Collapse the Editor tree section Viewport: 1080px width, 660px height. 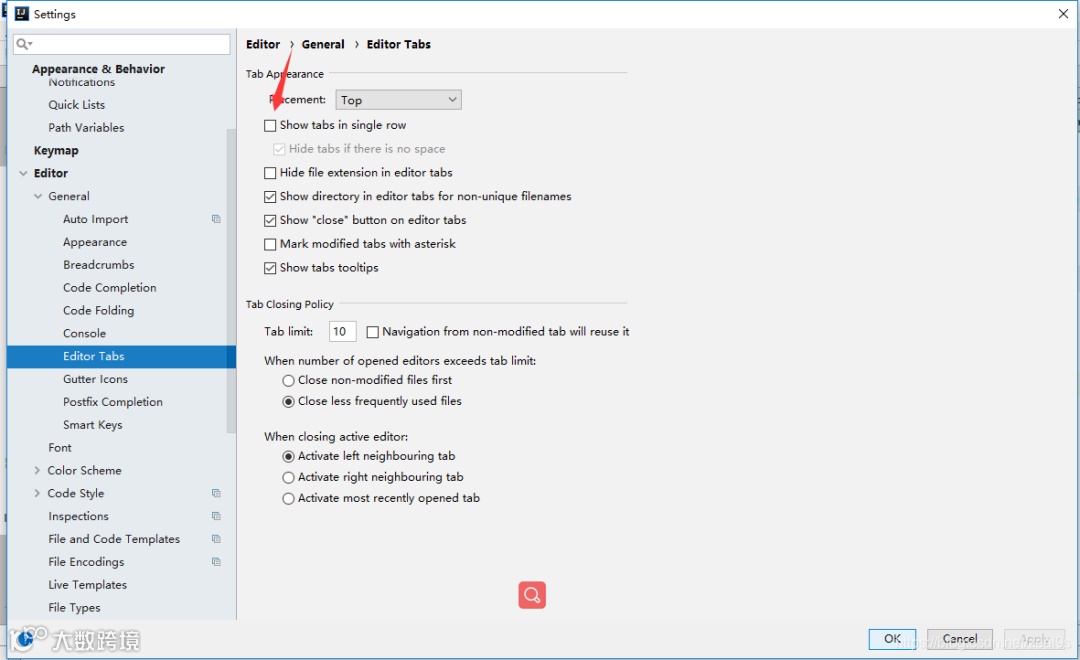(x=23, y=173)
